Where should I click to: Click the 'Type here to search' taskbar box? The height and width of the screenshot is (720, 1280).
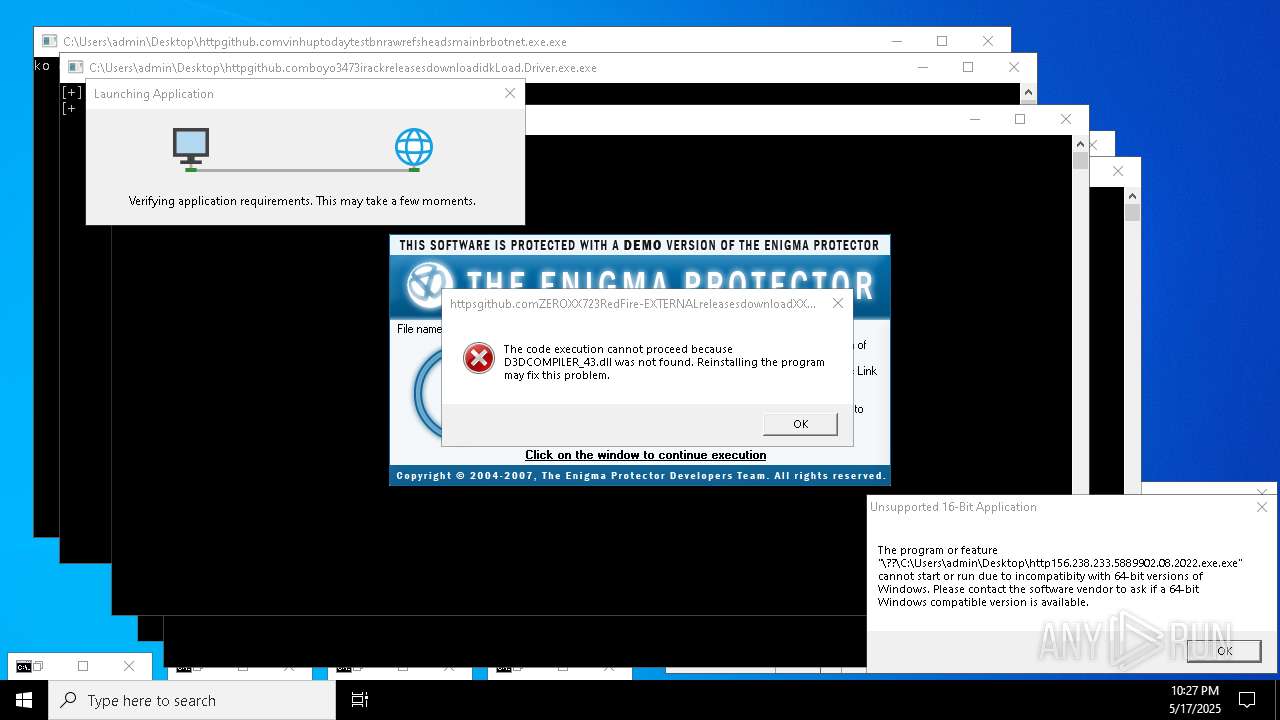192,700
